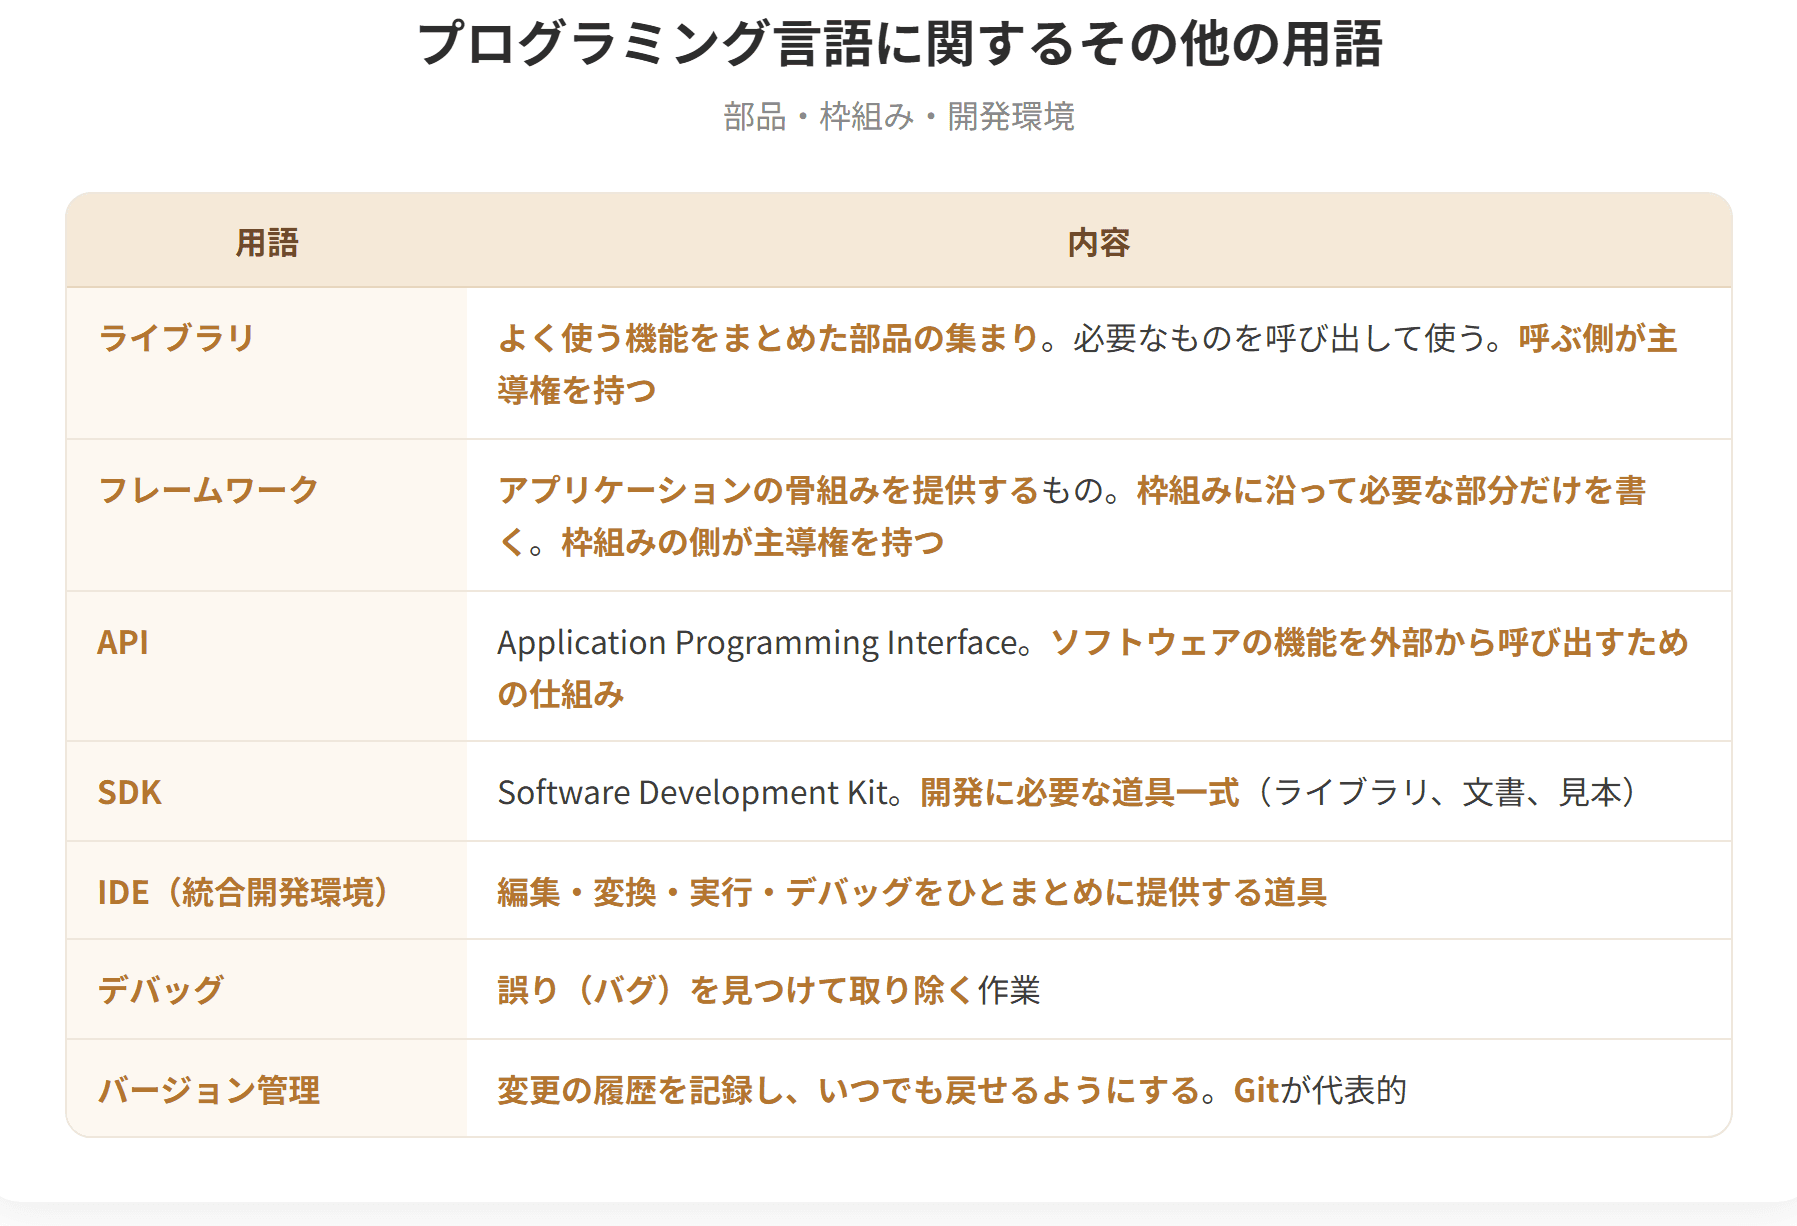Select the バージョン管理 term cell
Screen dimensions: 1797x1226
267,1088
